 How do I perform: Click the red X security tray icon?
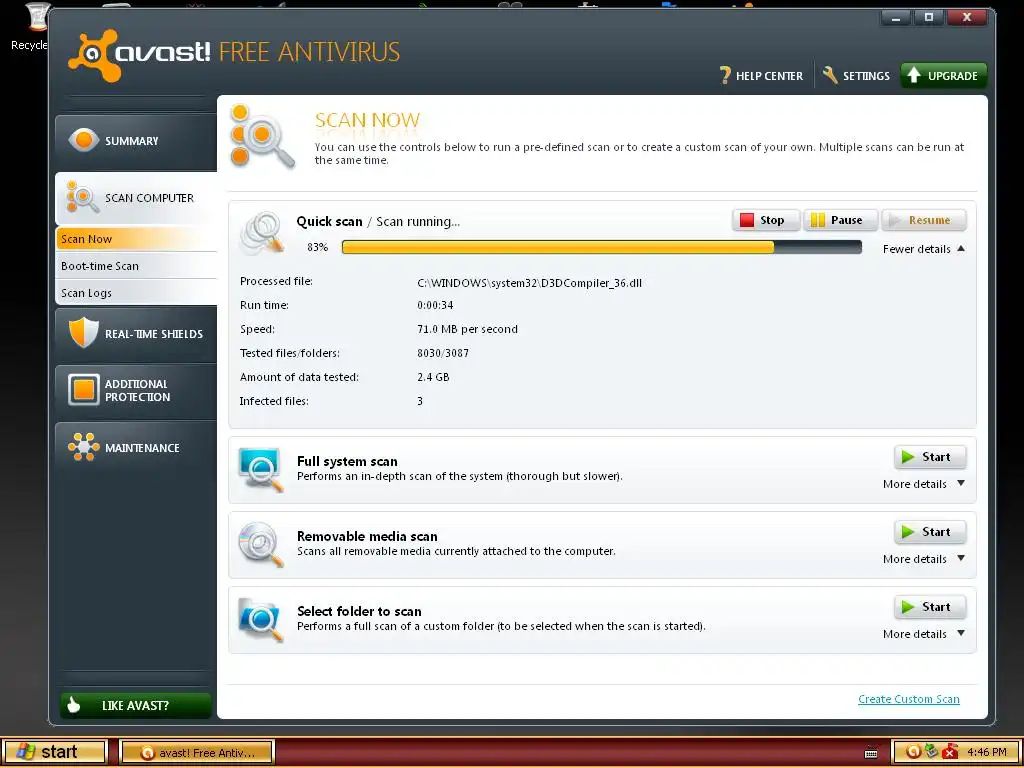(x=950, y=752)
